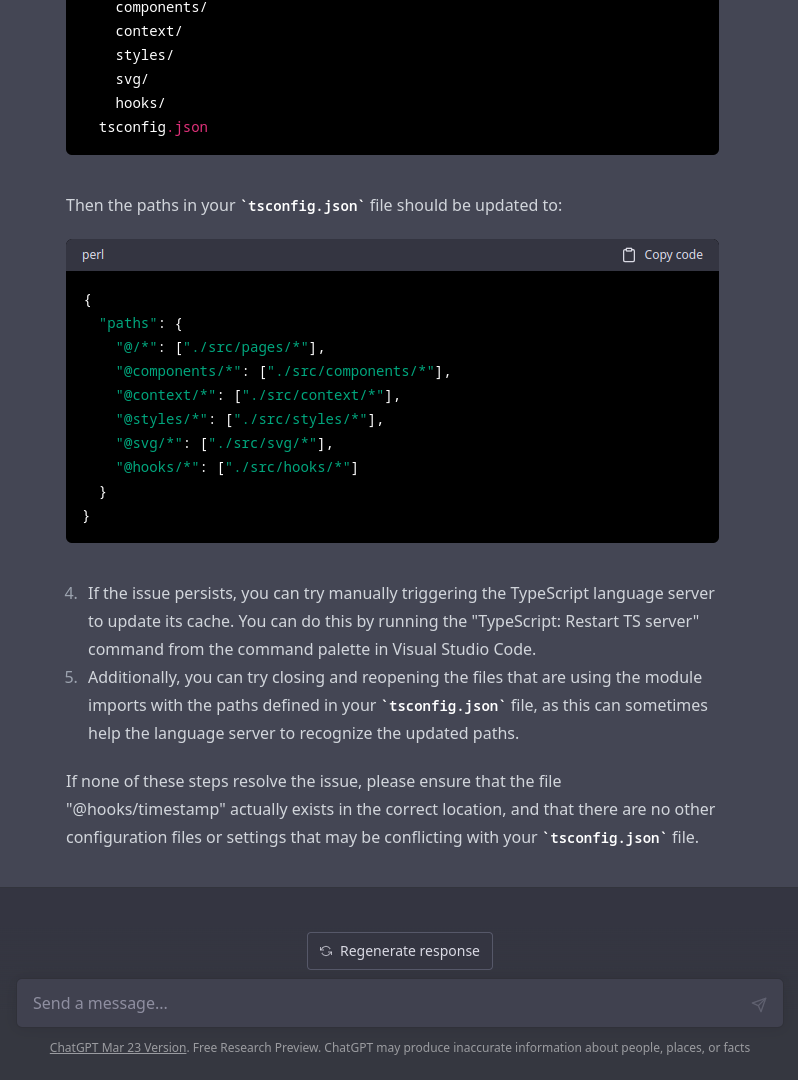Click the "@/*" pages path line
Screen dimensions: 798x1080
click(x=220, y=347)
